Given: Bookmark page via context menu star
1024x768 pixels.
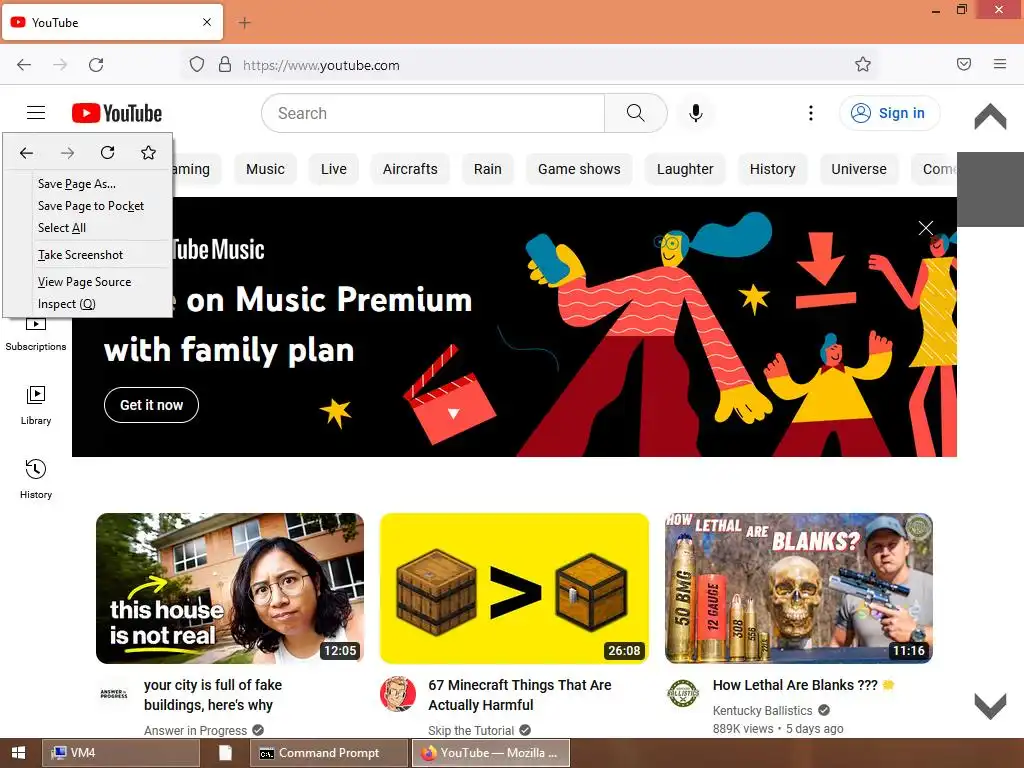Looking at the screenshot, I should 148,153.
